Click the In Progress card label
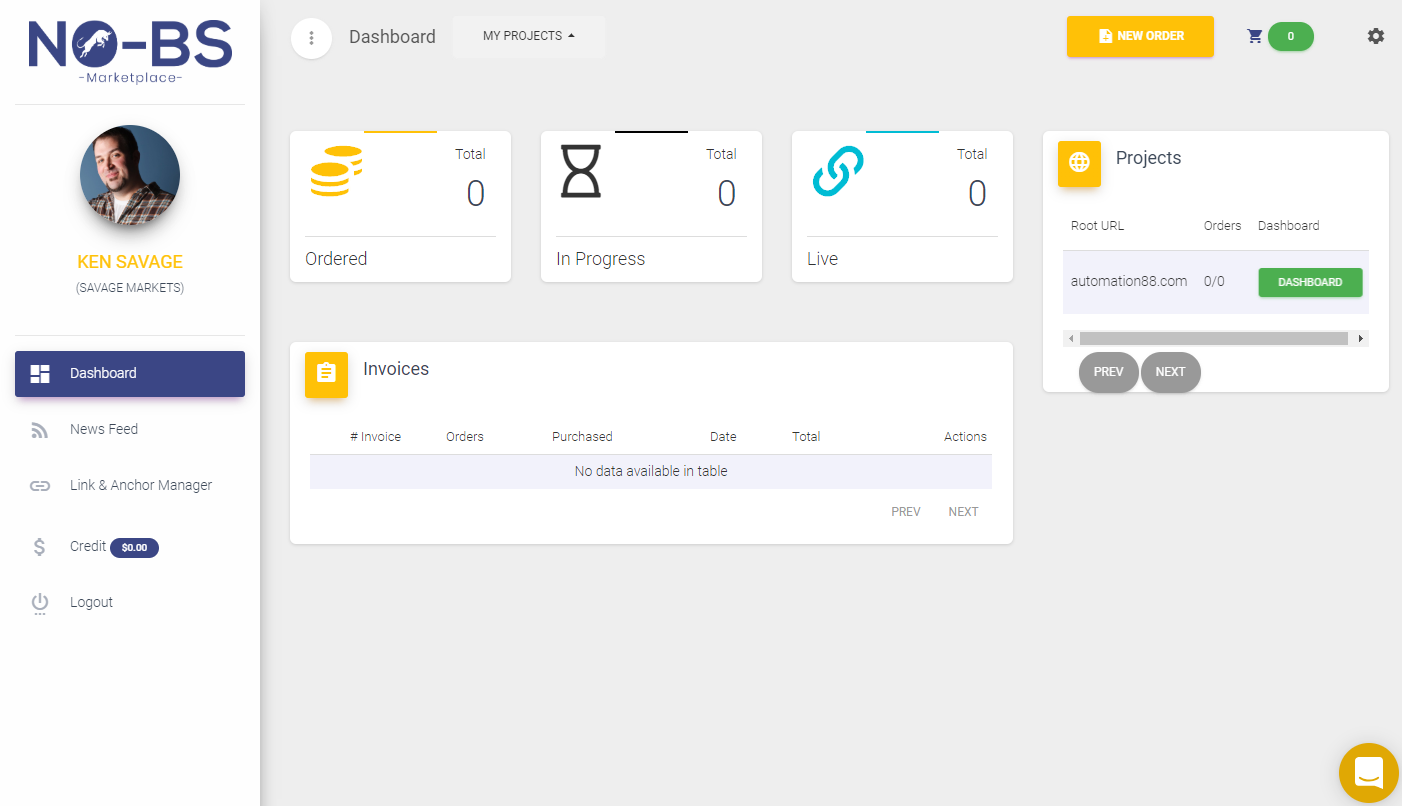The width and height of the screenshot is (1402, 806). (x=601, y=259)
